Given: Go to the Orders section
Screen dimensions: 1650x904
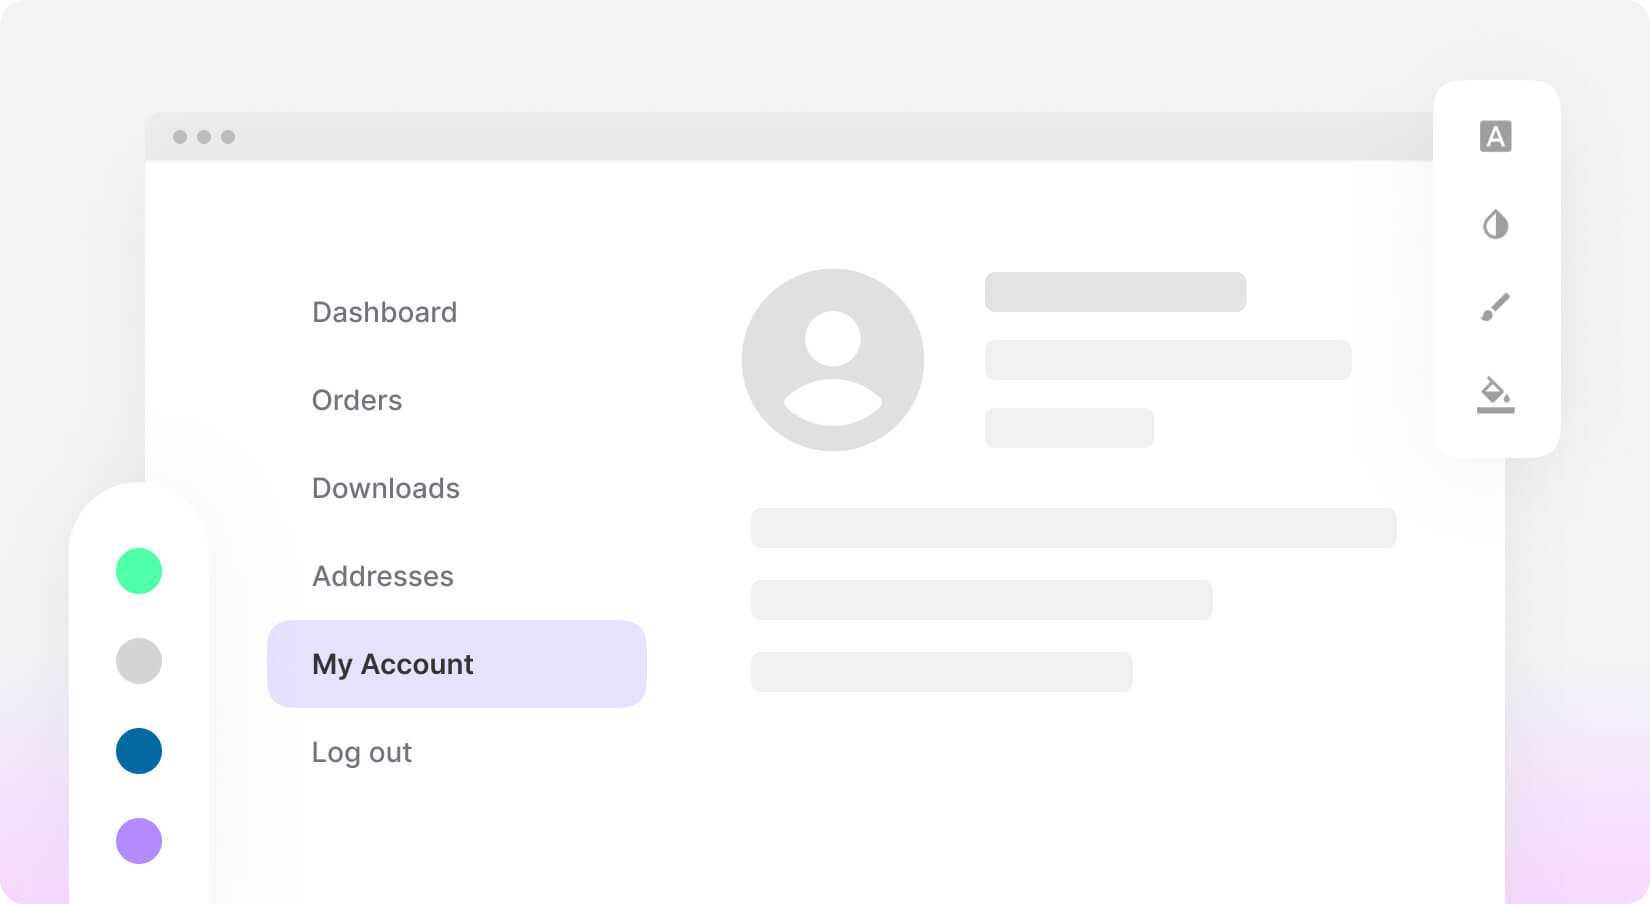Looking at the screenshot, I should 357,400.
